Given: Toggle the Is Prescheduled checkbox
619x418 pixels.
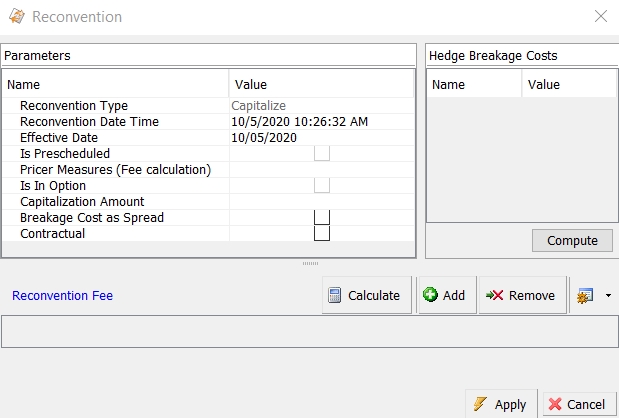Looking at the screenshot, I should (322, 154).
